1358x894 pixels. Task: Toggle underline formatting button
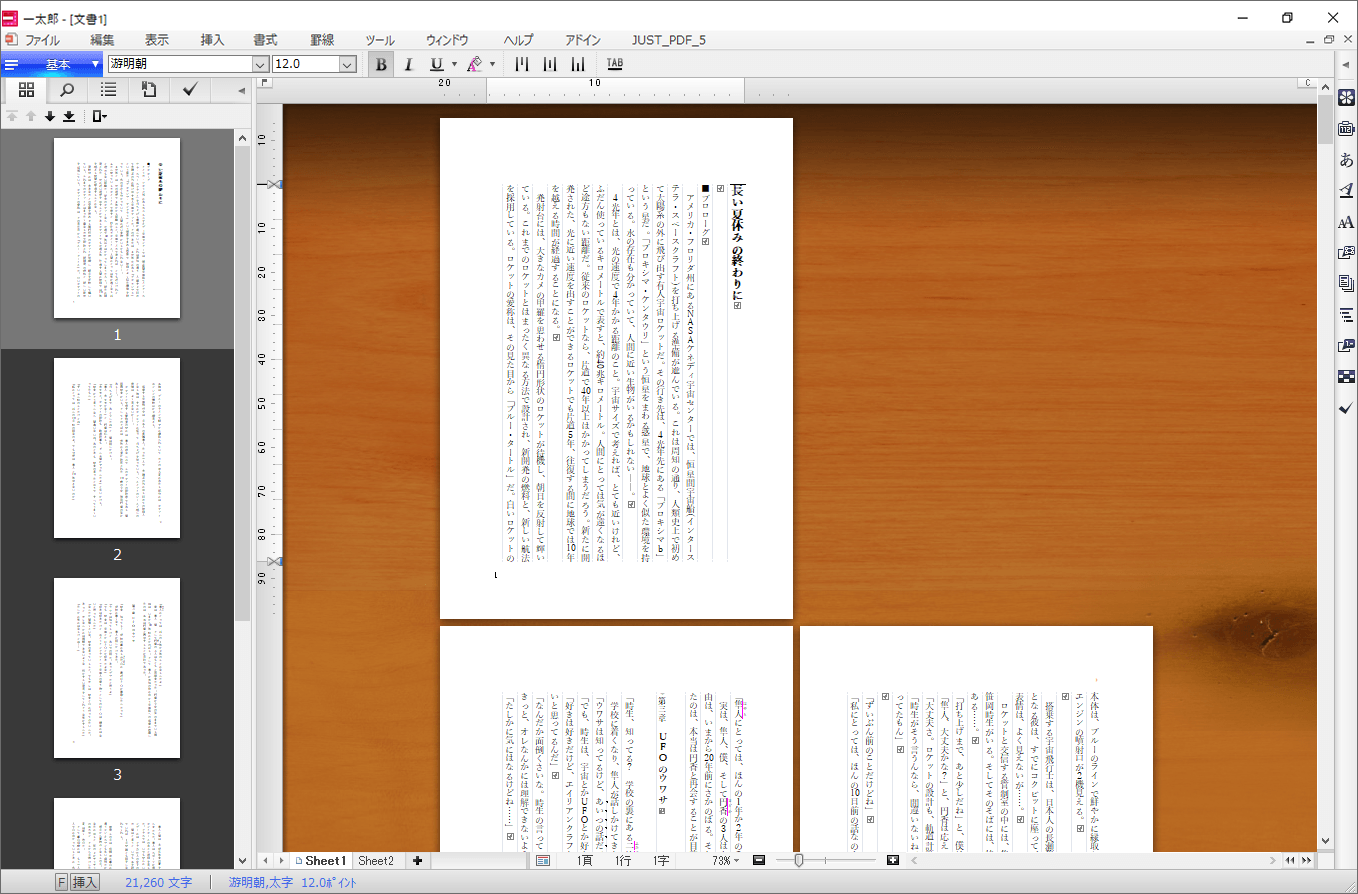click(x=436, y=64)
